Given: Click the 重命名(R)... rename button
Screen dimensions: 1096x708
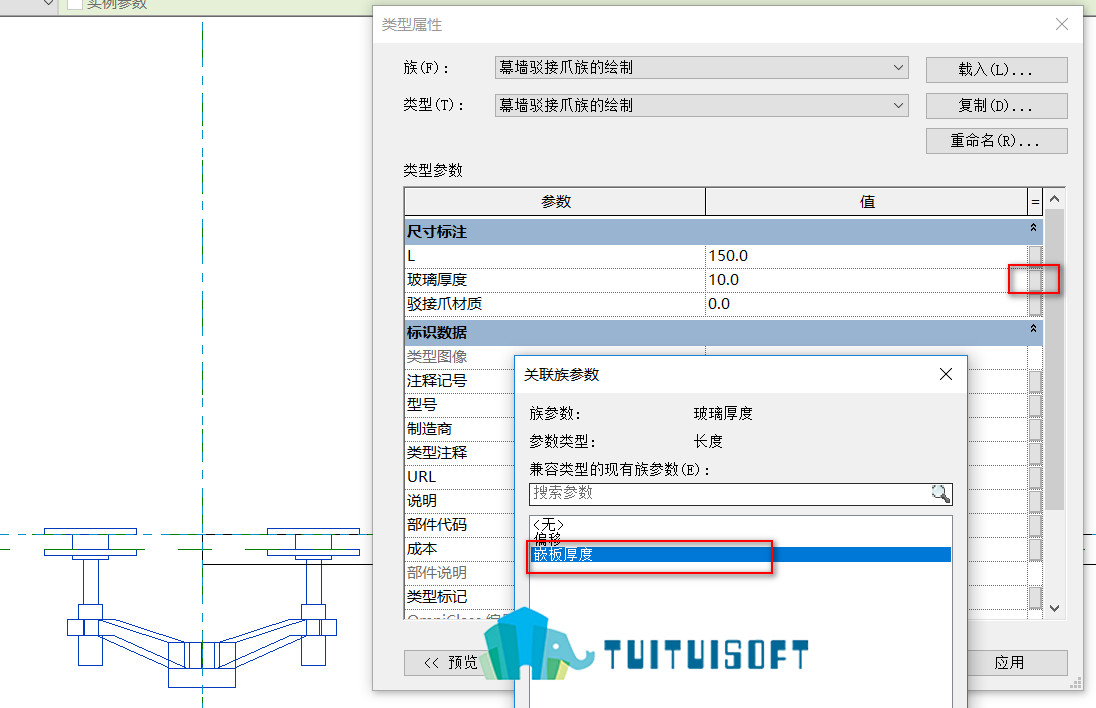Looking at the screenshot, I should 996,140.
